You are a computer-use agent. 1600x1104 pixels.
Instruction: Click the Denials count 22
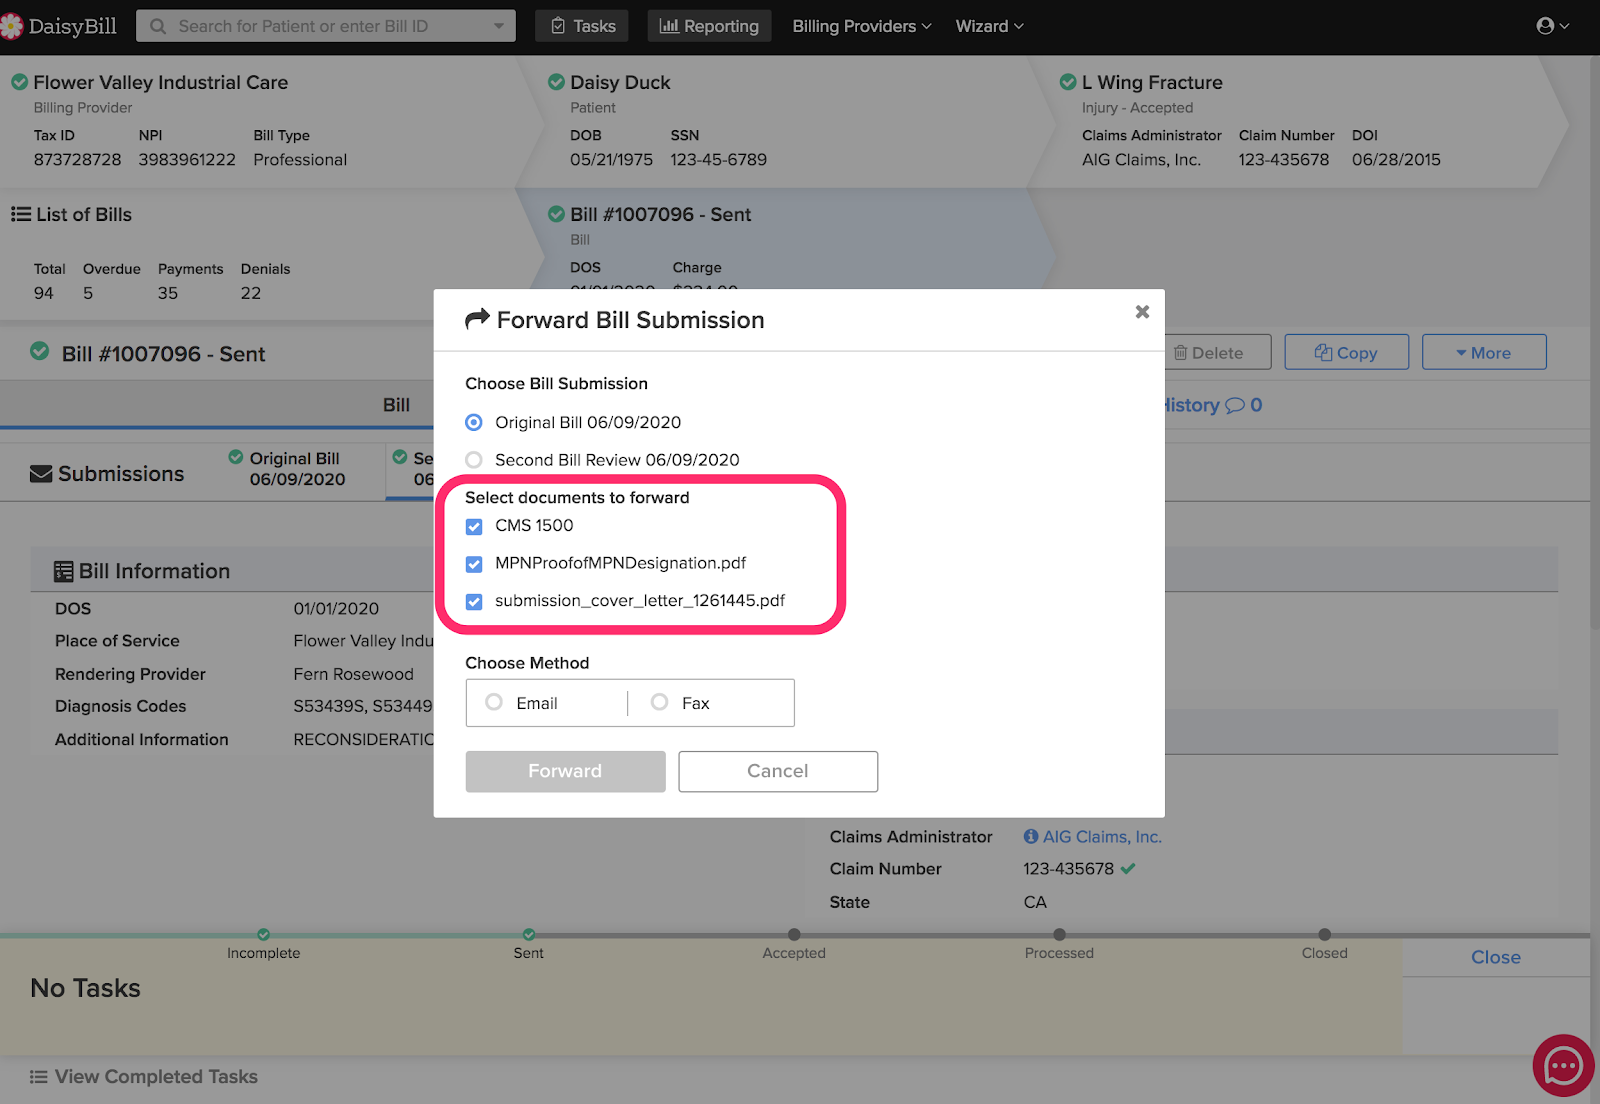(251, 293)
